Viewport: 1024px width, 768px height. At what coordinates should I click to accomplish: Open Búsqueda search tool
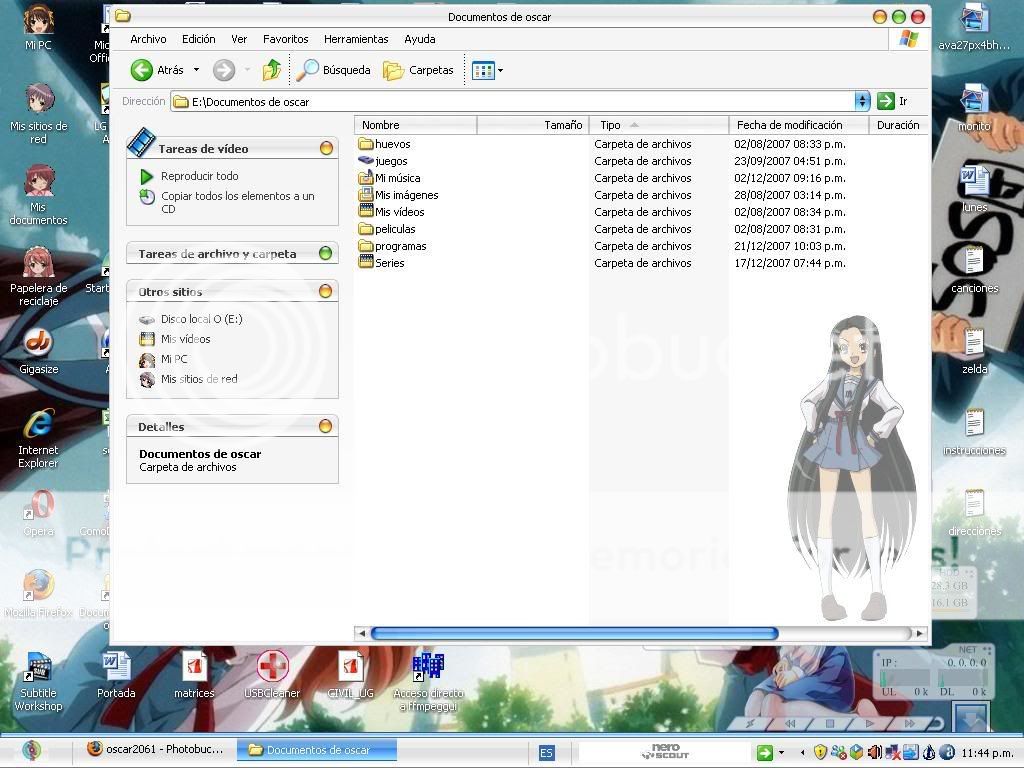pos(334,70)
